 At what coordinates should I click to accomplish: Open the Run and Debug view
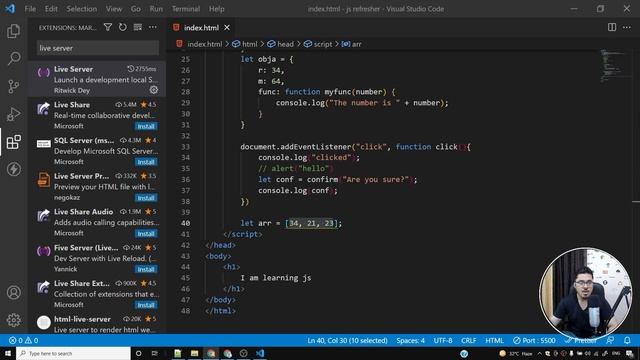[x=13, y=114]
